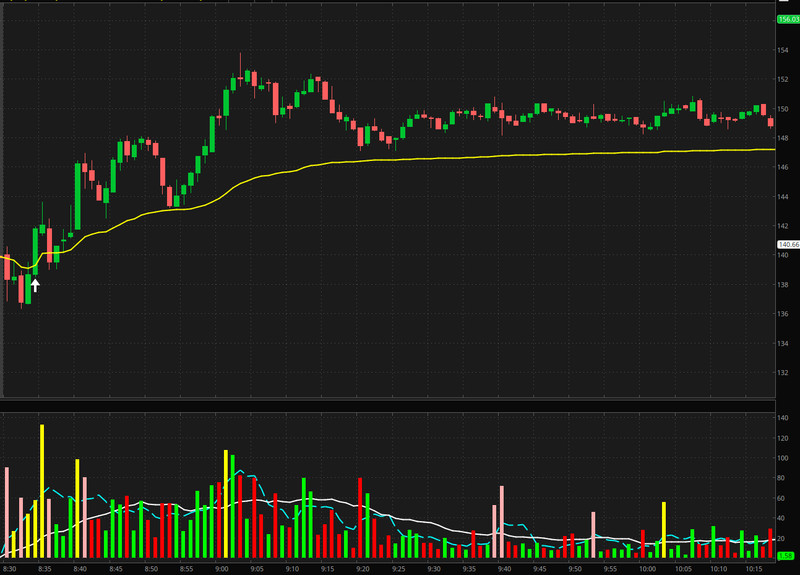Viewport: 800px width, 575px height.
Task: Click the 9:10 time axis label
Action: click(x=292, y=569)
